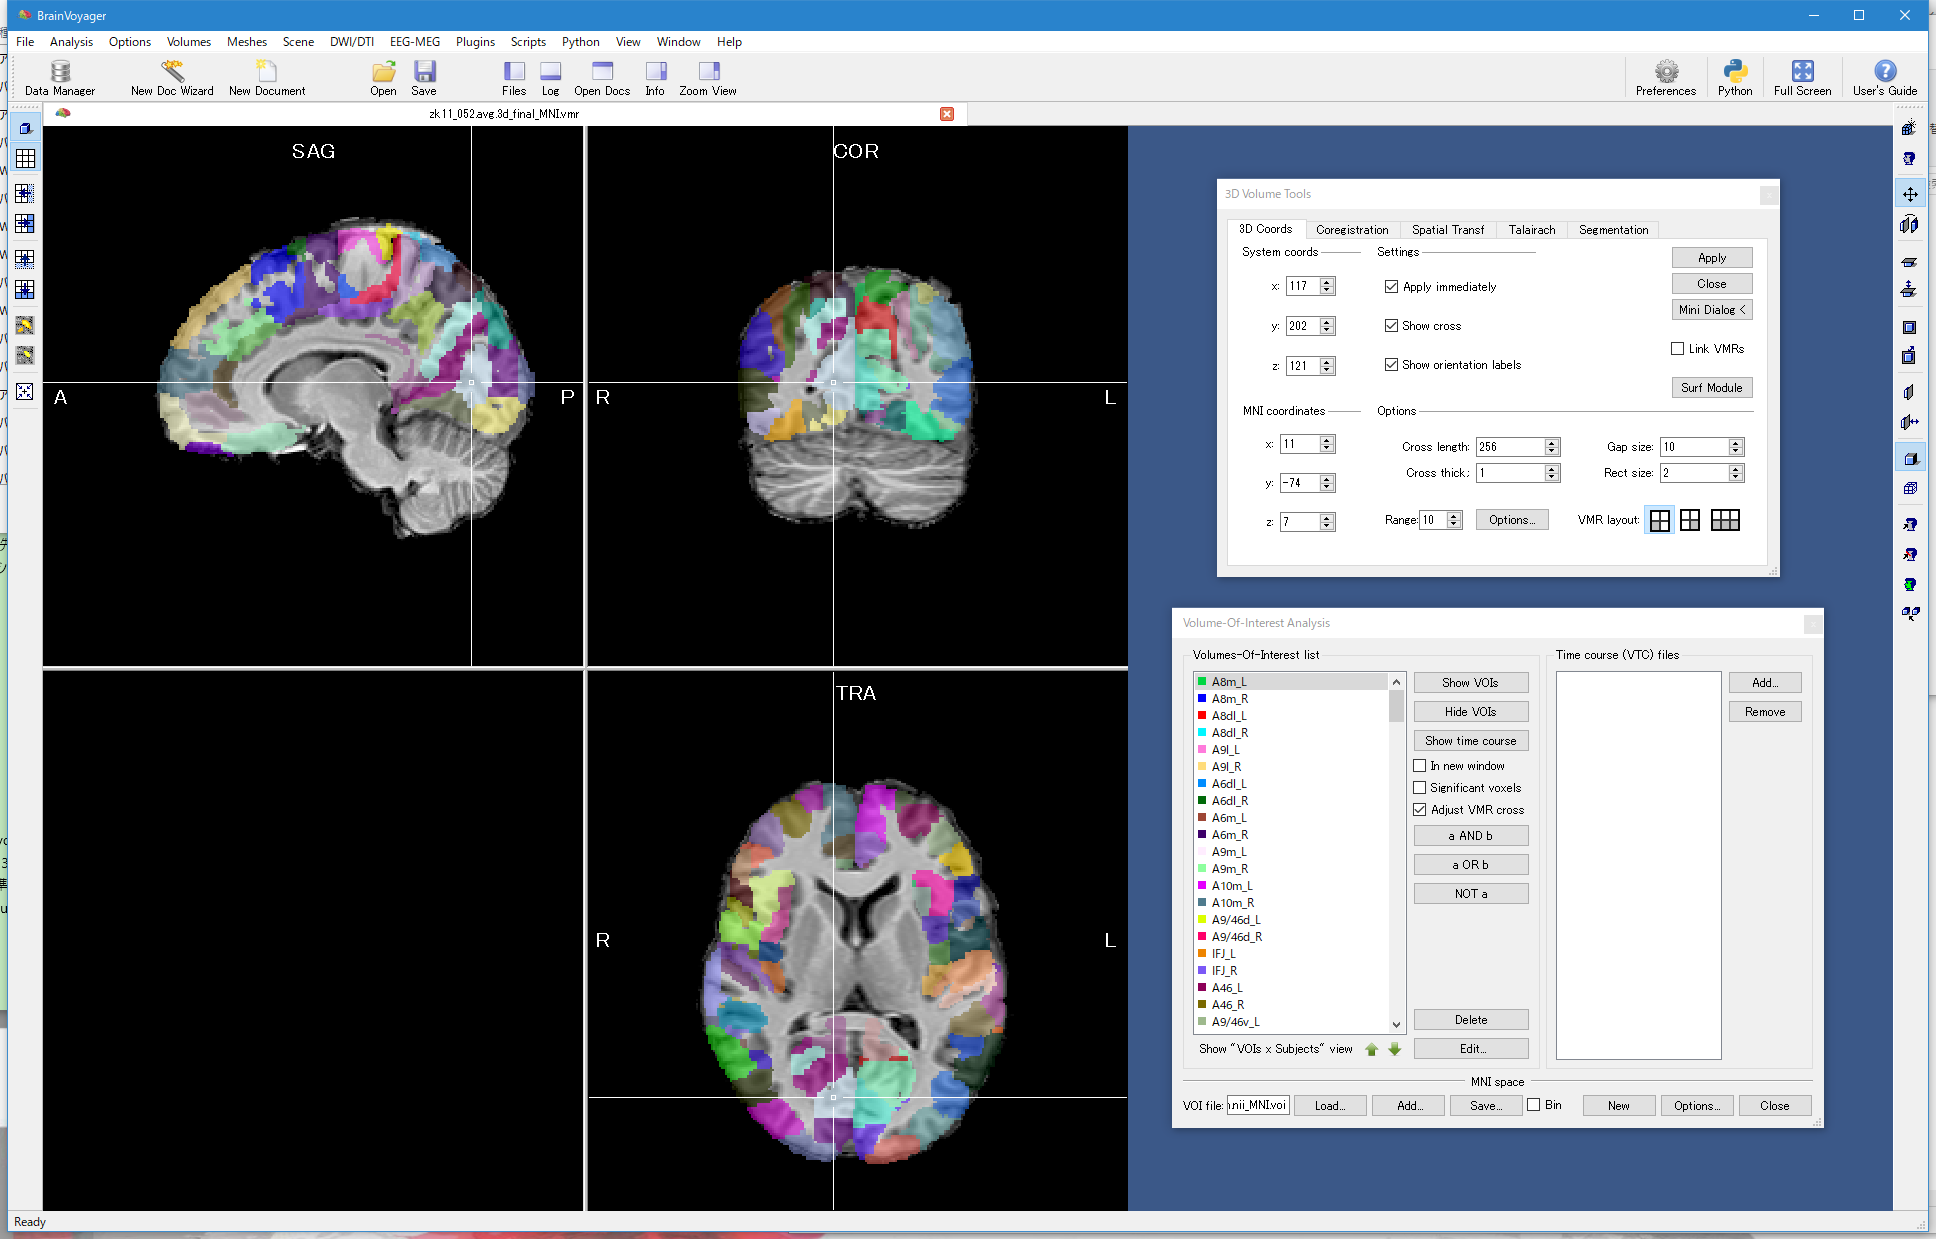Select the 2x2 VMR layout icon
Screen dimensions: 1936x1239
tap(1660, 520)
